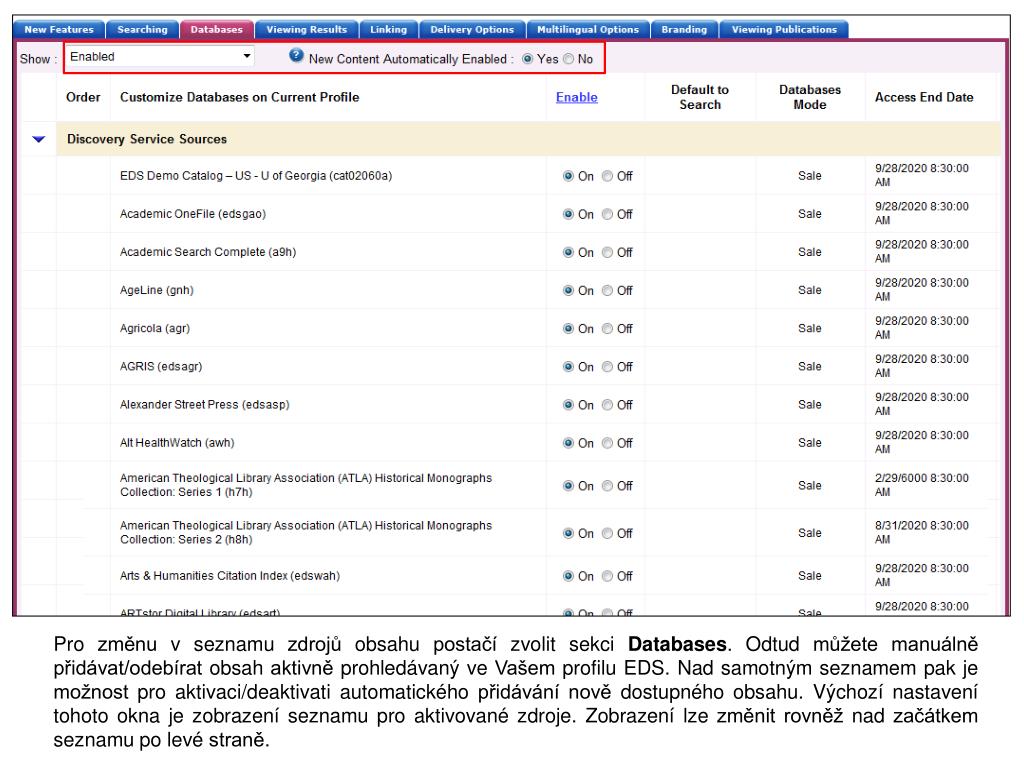Select Alexander Street Press (edsasp) name
The image size is (1024, 768).
(x=204, y=405)
